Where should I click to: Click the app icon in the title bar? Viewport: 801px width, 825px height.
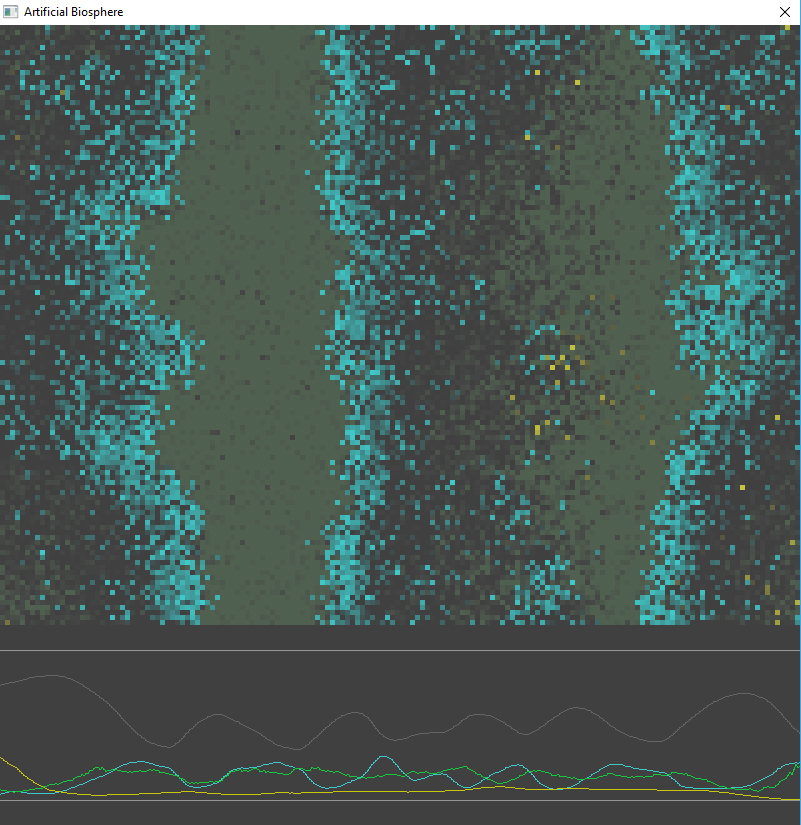[12, 12]
